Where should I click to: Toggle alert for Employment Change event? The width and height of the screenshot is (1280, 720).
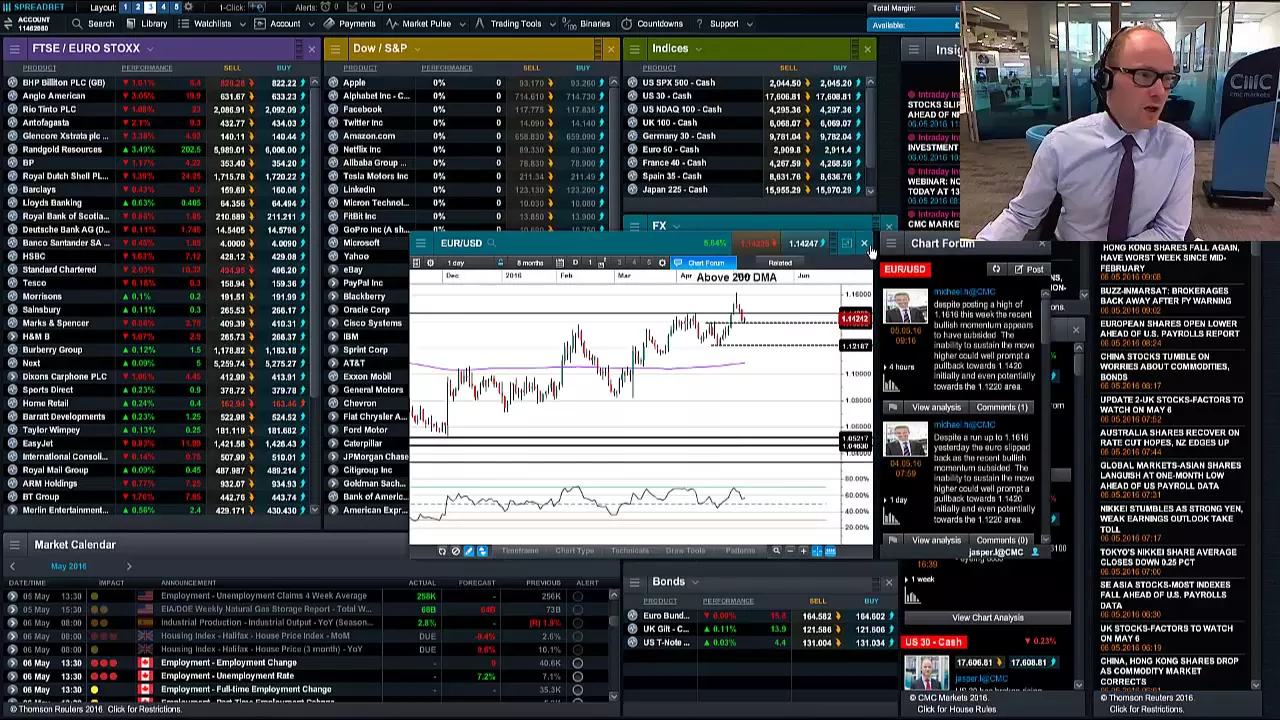[577, 663]
